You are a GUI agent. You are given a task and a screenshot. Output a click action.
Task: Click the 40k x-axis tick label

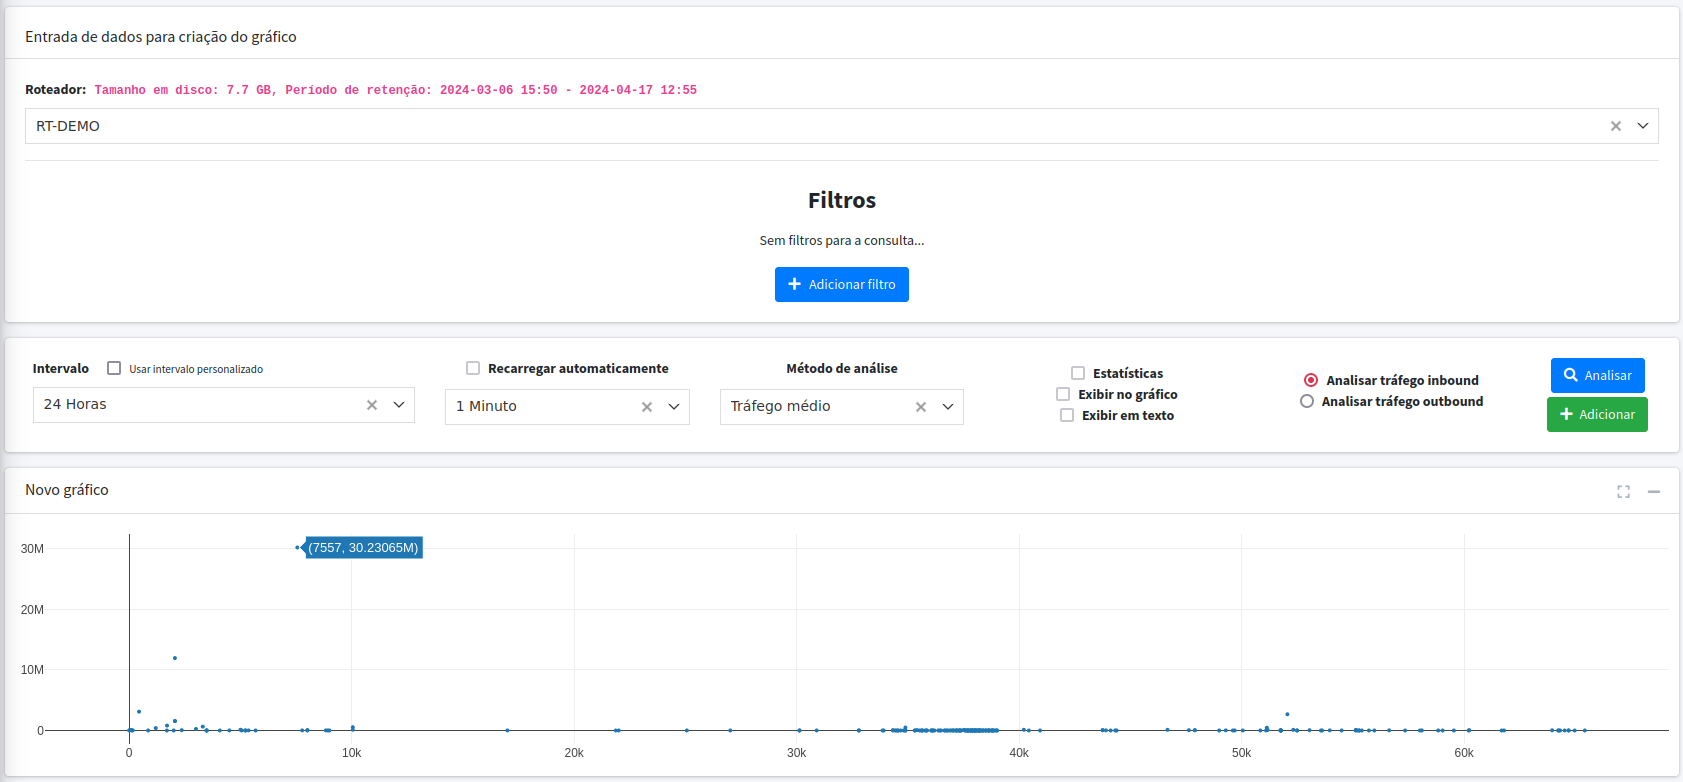click(x=1019, y=753)
